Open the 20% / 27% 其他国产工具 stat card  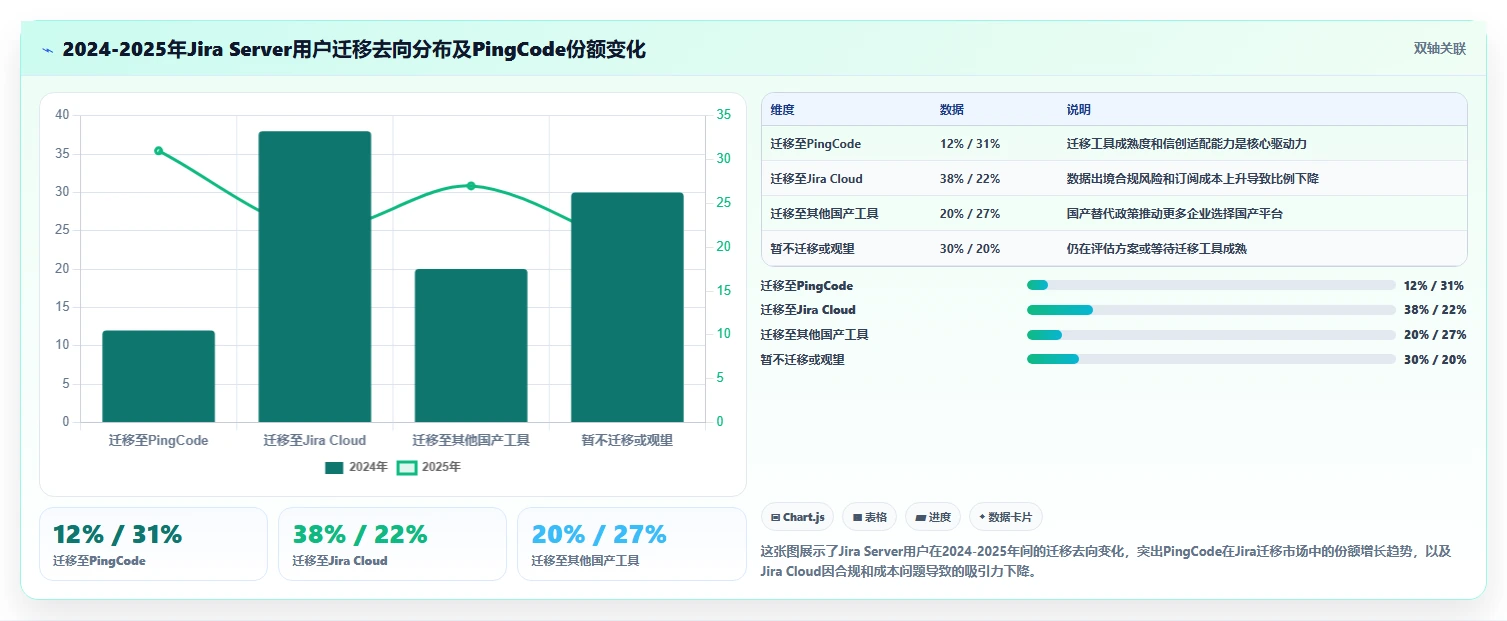pyautogui.click(x=632, y=544)
